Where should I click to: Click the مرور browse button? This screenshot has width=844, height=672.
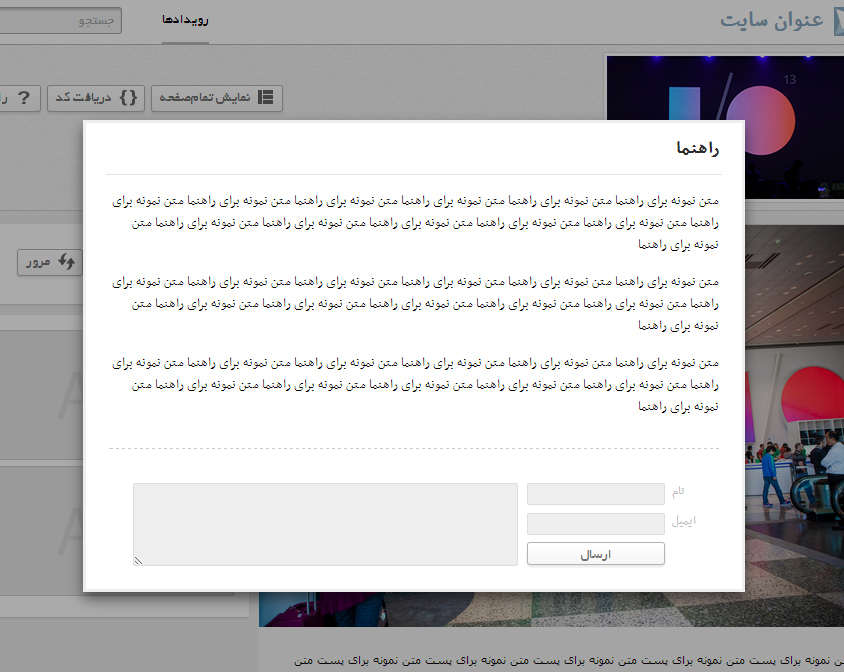(49, 262)
